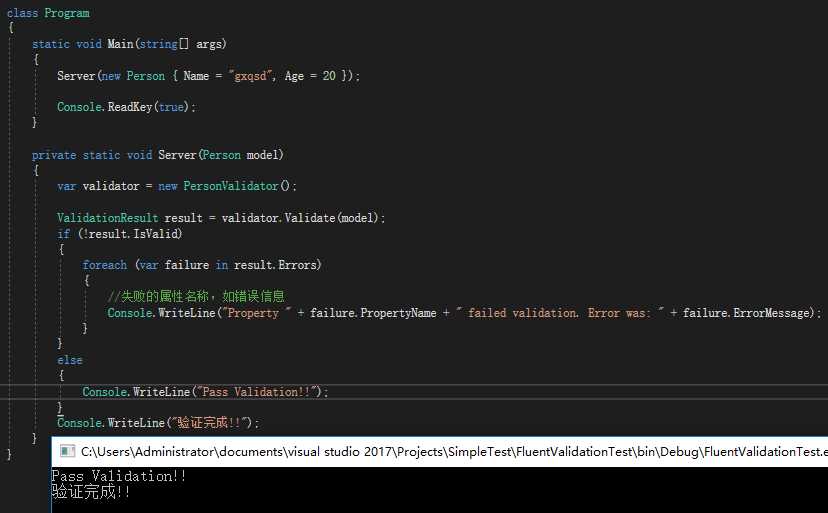Click the " failed validation. Error was: " string
This screenshot has width=828, height=513.
point(560,313)
